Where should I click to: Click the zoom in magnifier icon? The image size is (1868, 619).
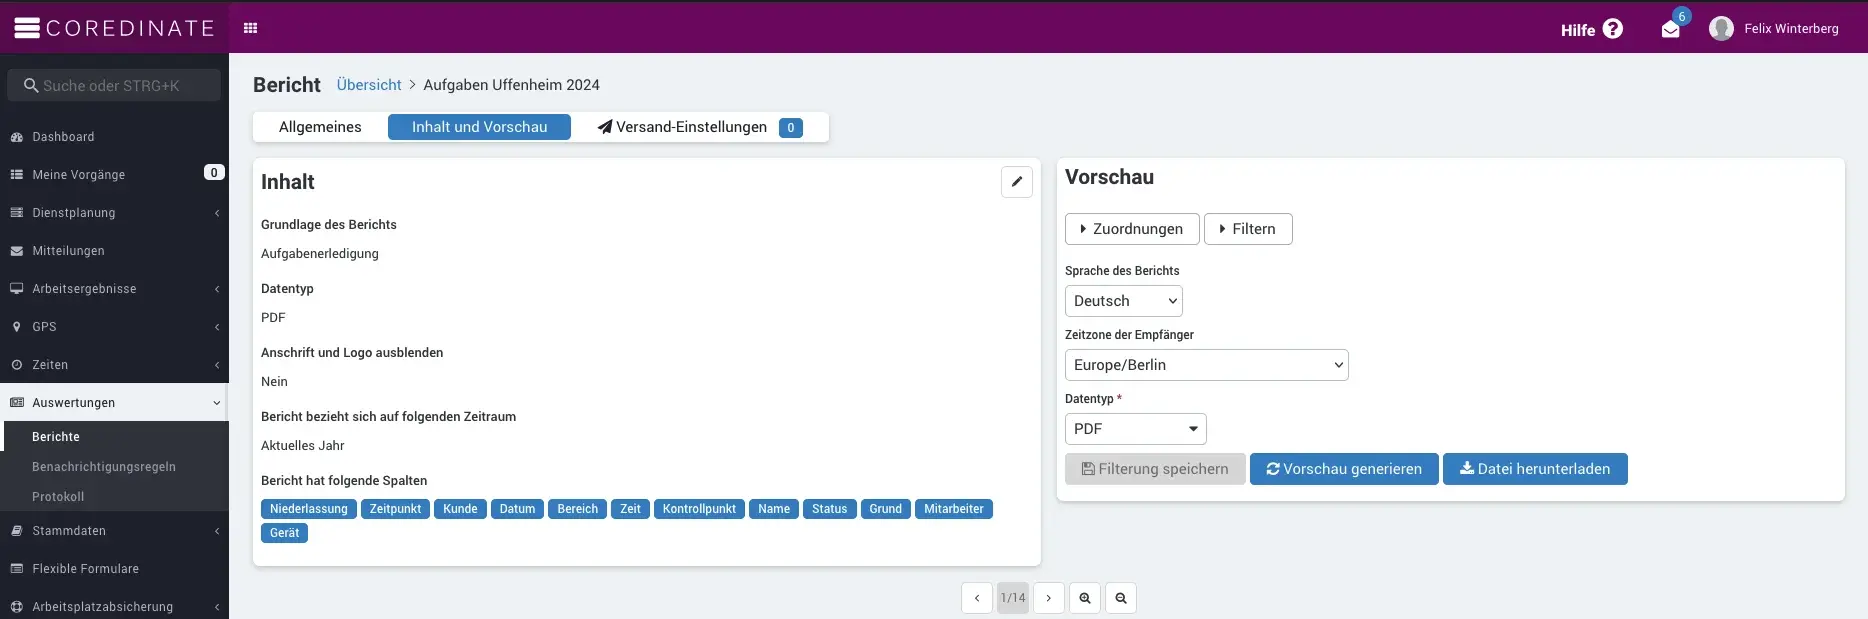1085,598
